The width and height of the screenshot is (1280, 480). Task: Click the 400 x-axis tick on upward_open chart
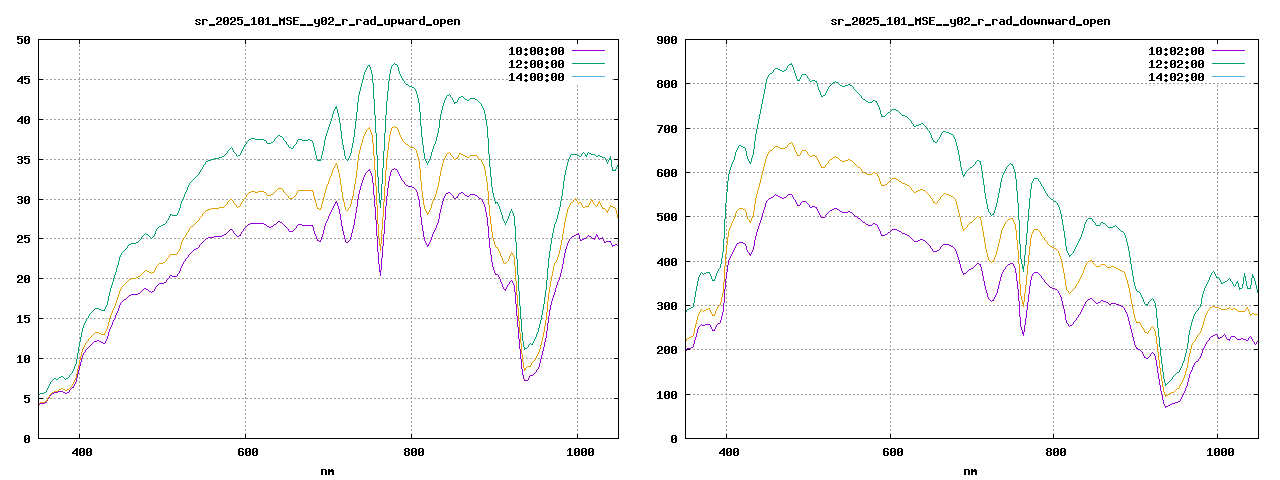coord(82,452)
